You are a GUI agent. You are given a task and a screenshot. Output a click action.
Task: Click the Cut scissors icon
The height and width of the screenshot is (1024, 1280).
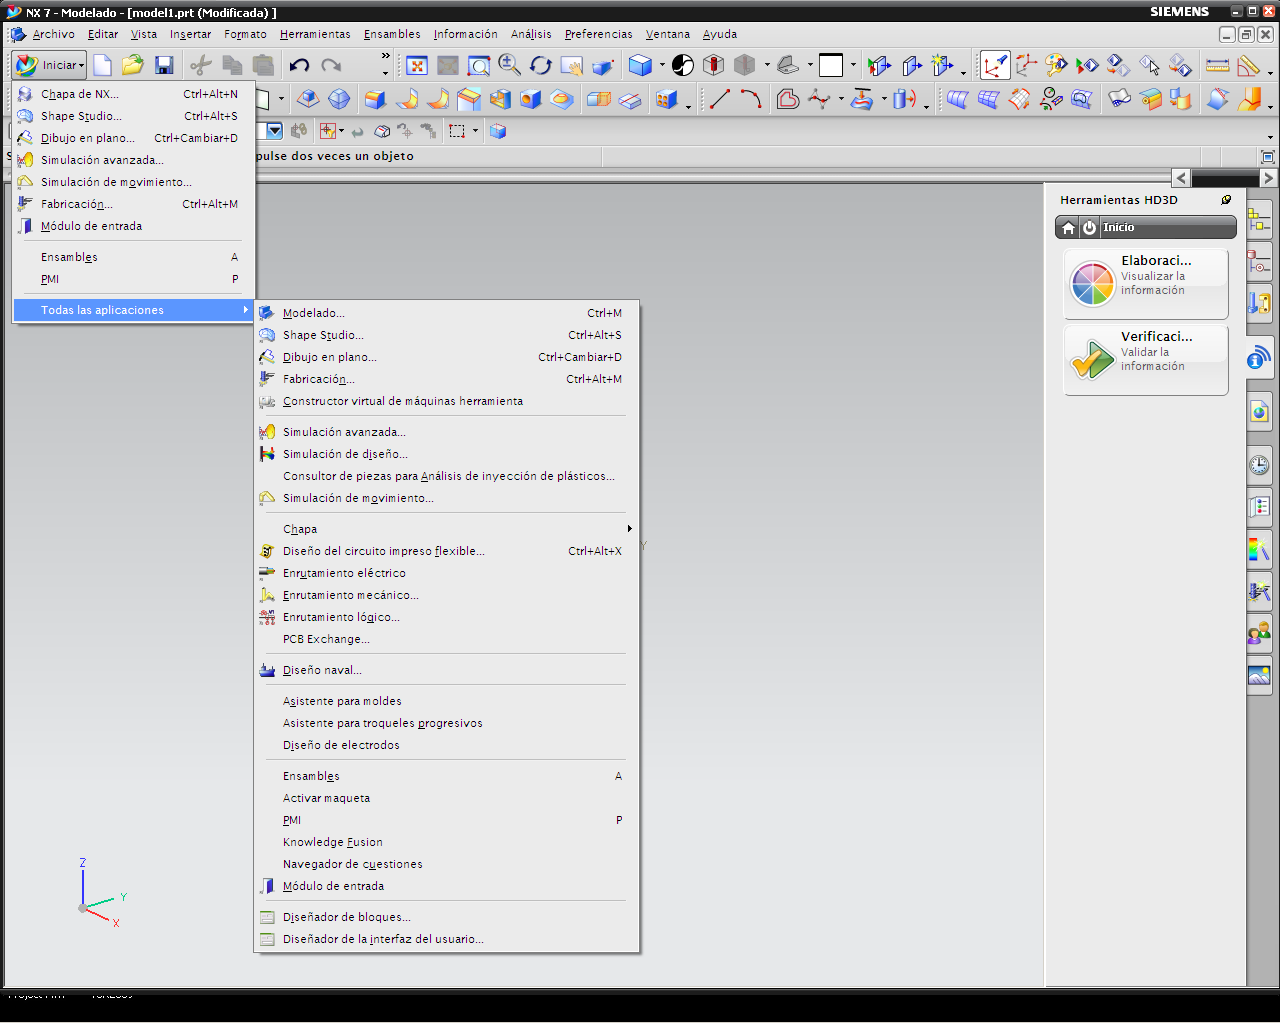click(201, 66)
